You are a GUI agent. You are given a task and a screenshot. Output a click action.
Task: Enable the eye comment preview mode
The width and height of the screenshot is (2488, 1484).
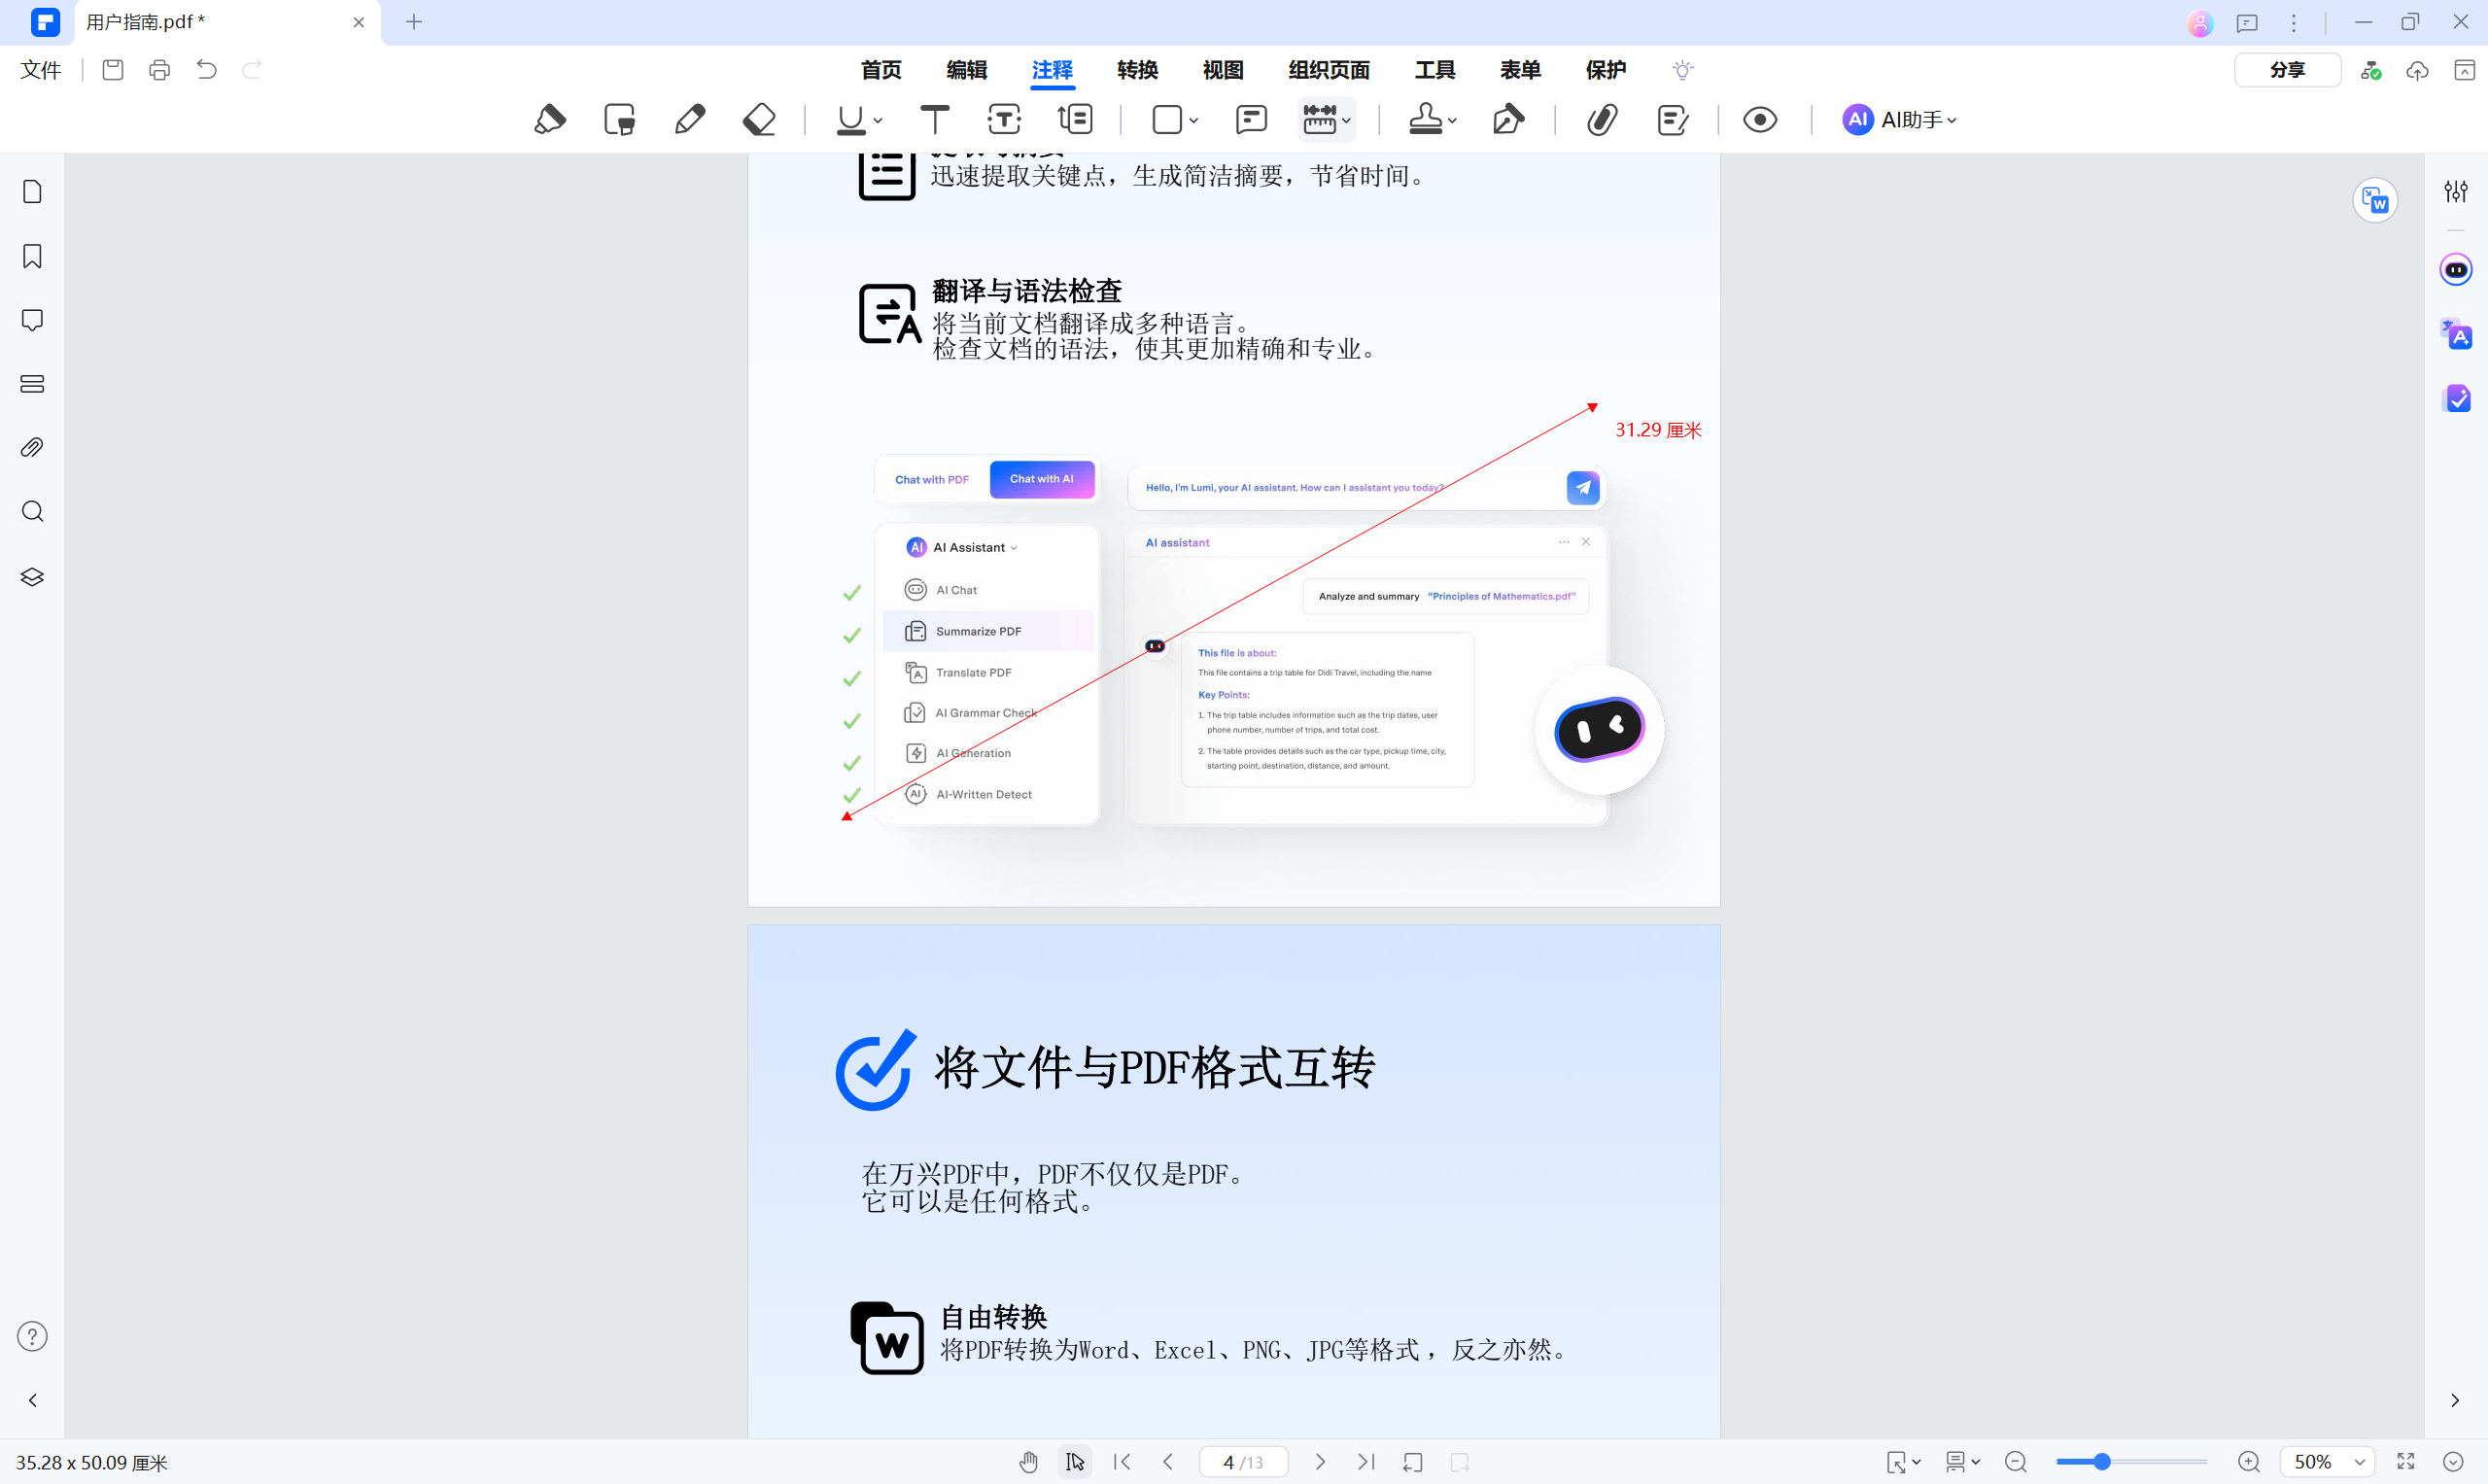point(1760,119)
